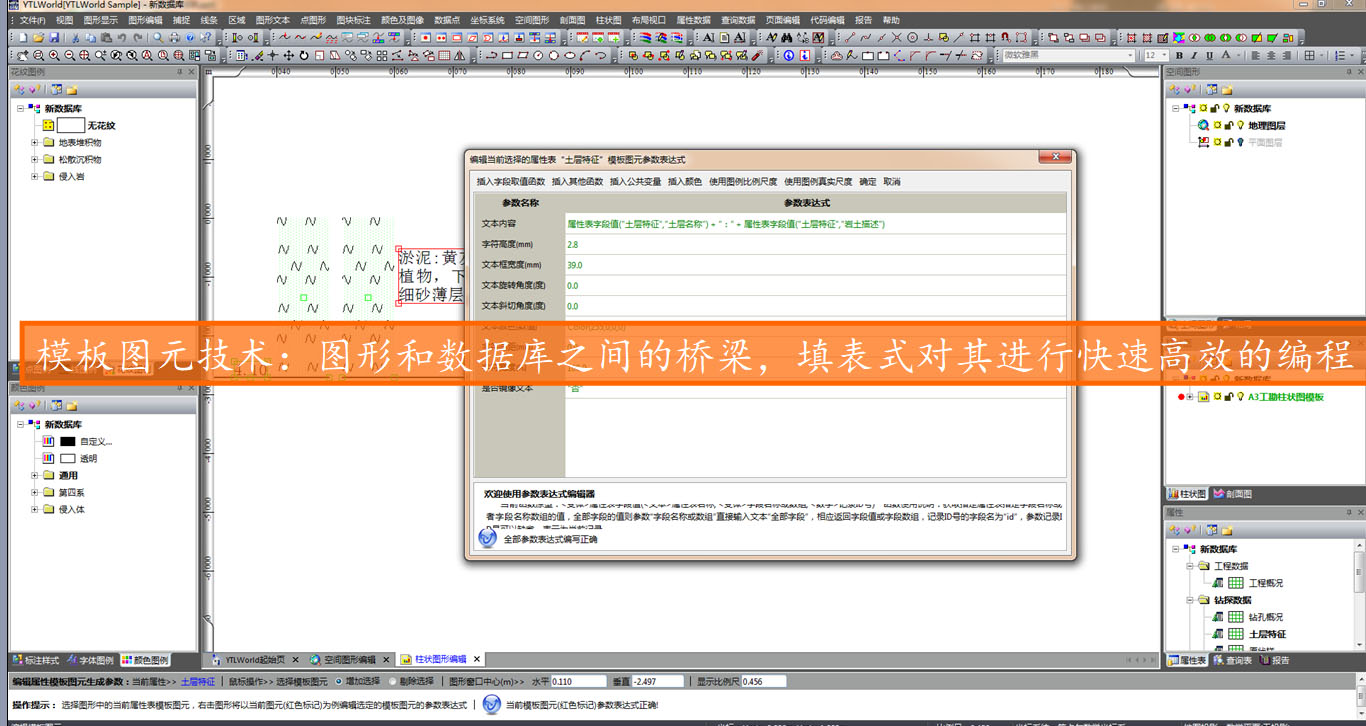Collapse the 工程数据 node in 属性 panel
Screen dimensions: 1366x726
tap(1191, 566)
